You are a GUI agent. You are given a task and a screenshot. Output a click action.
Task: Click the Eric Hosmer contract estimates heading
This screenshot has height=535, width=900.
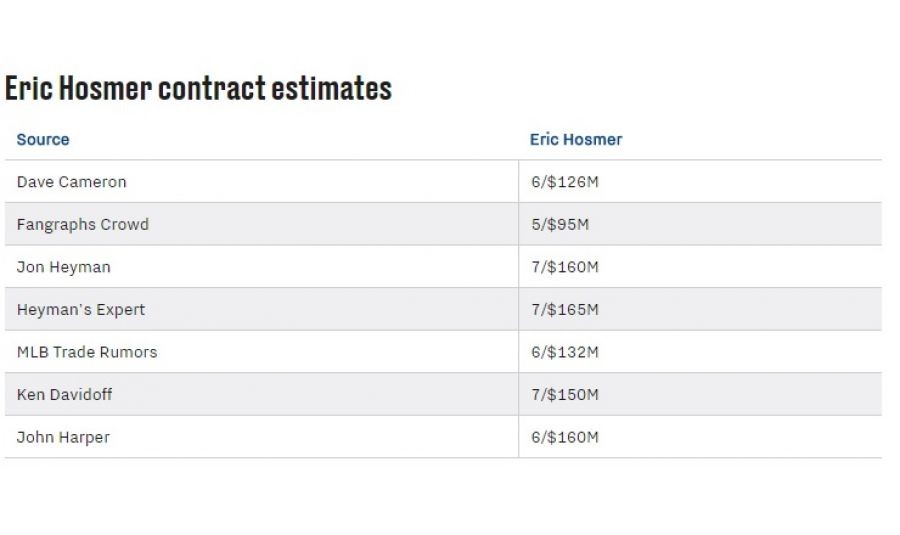point(198,89)
